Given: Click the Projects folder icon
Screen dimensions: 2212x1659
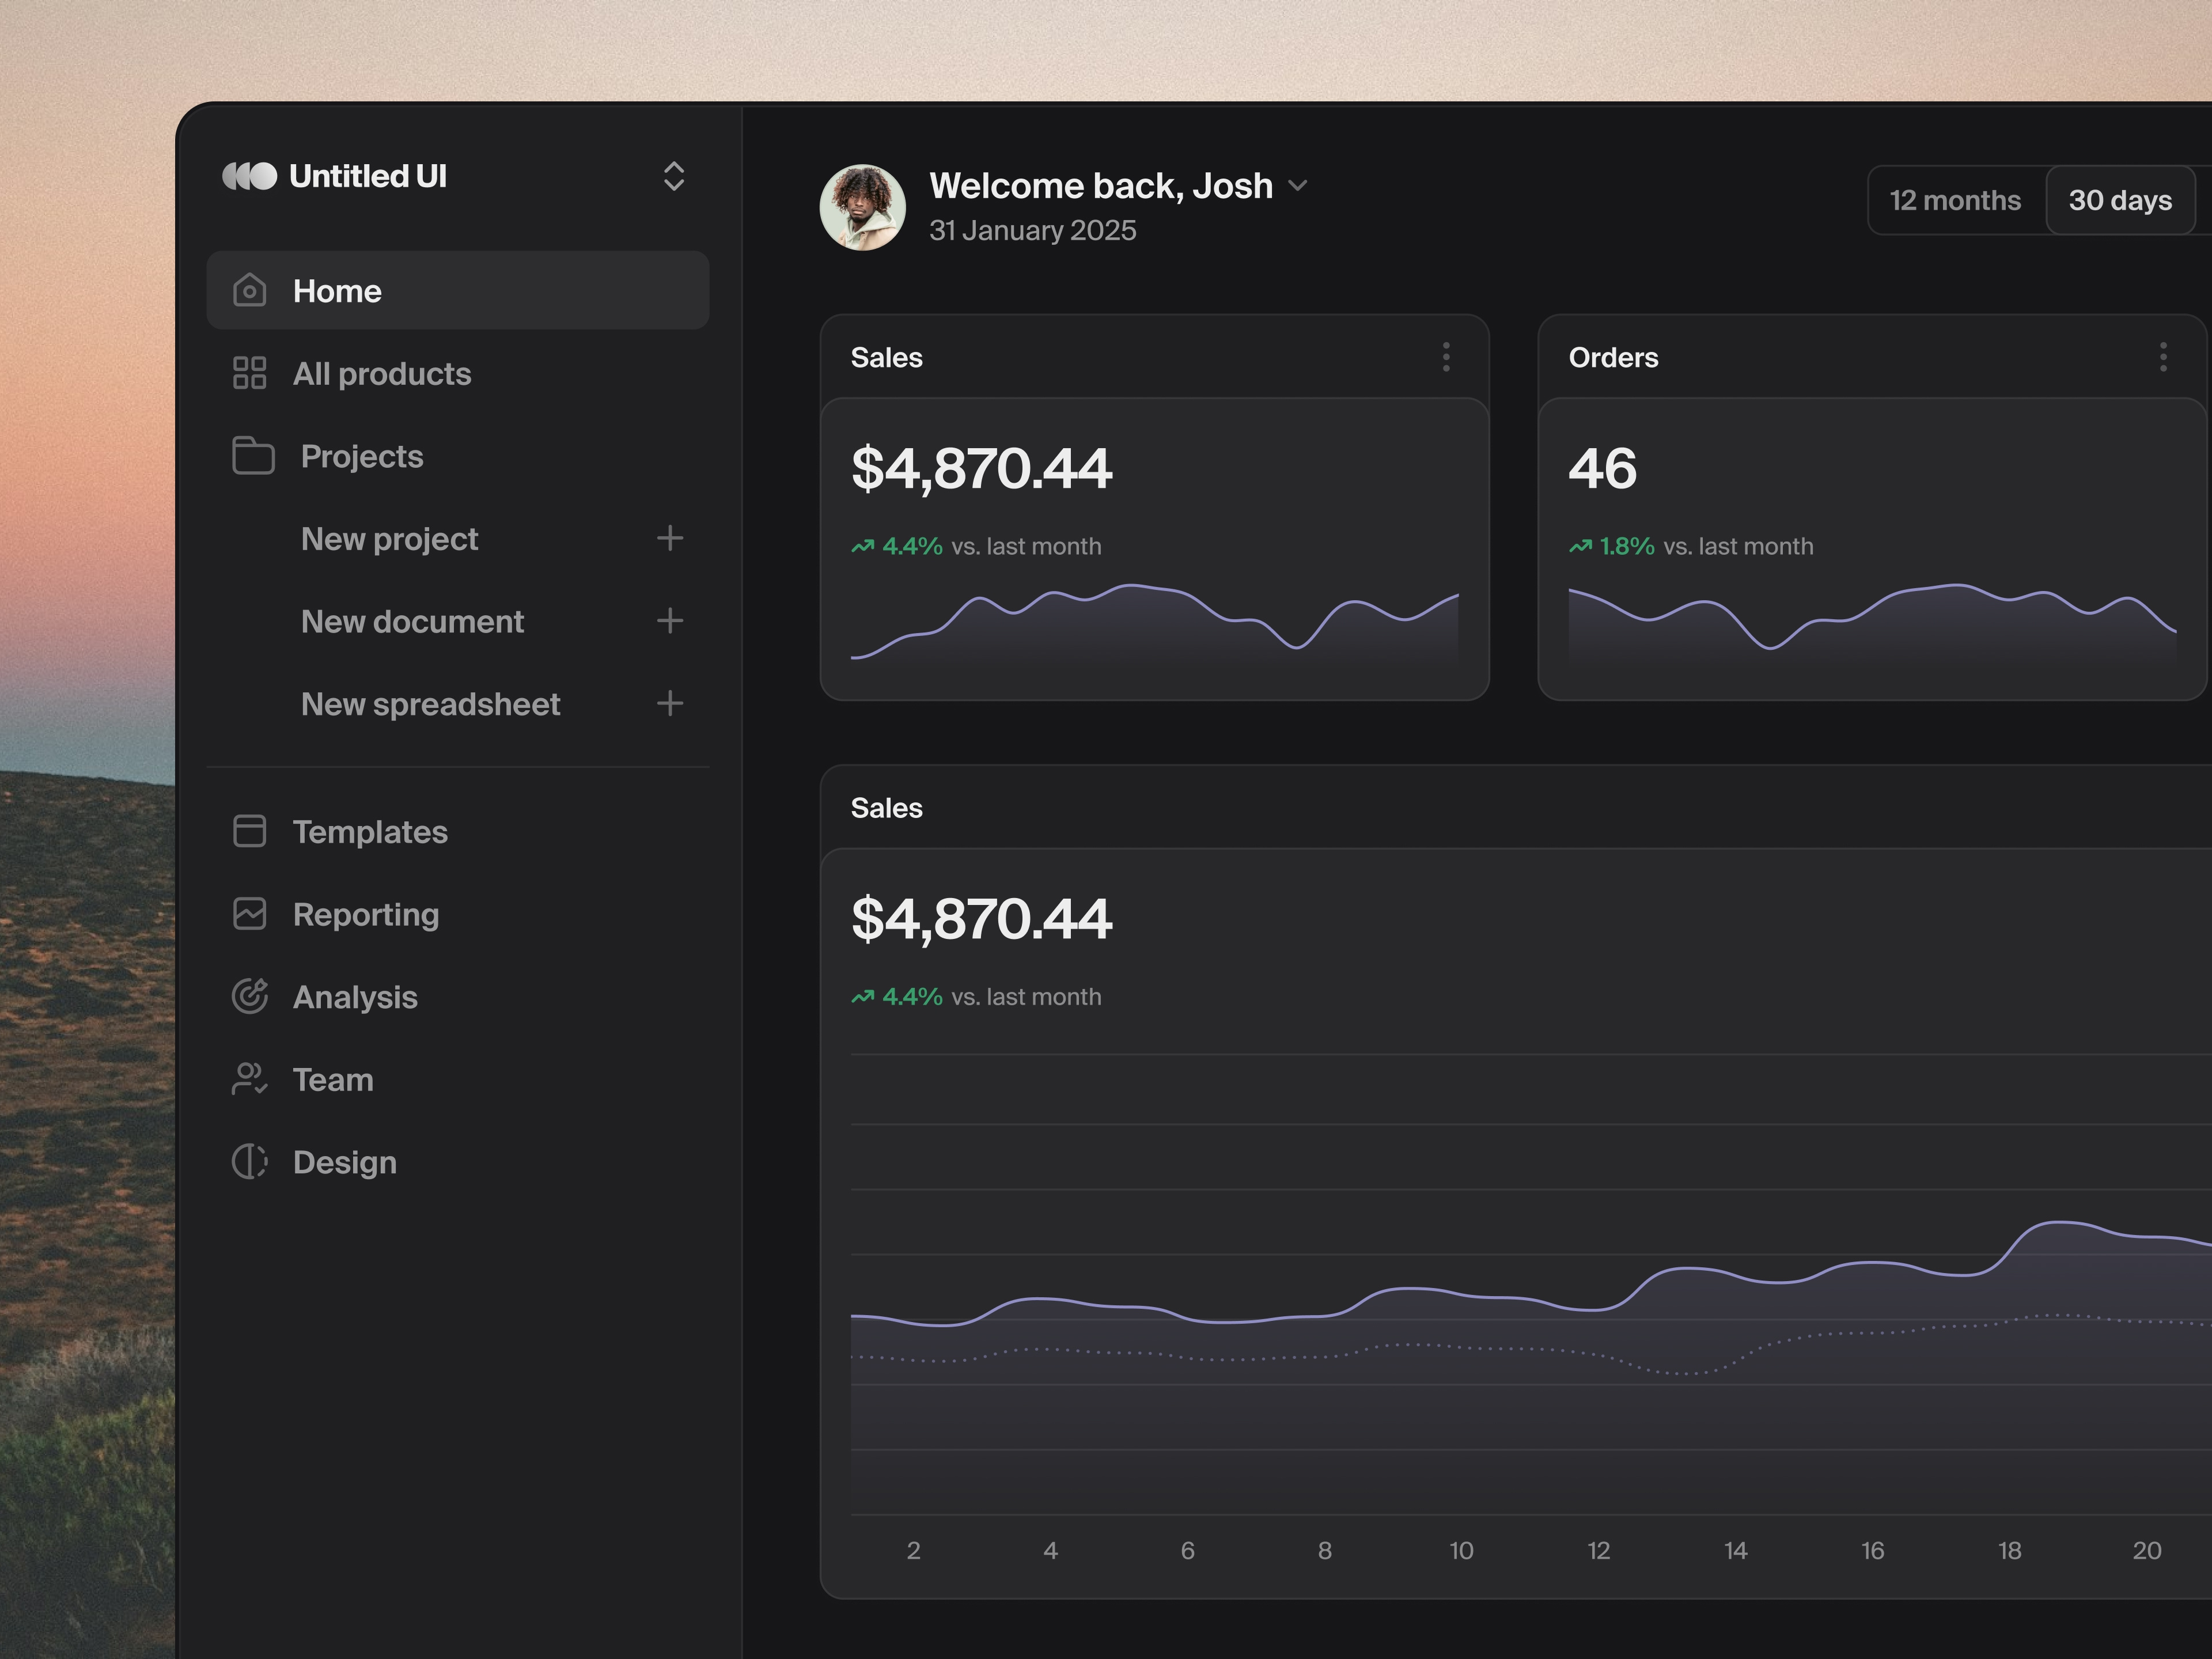Looking at the screenshot, I should click(x=253, y=456).
